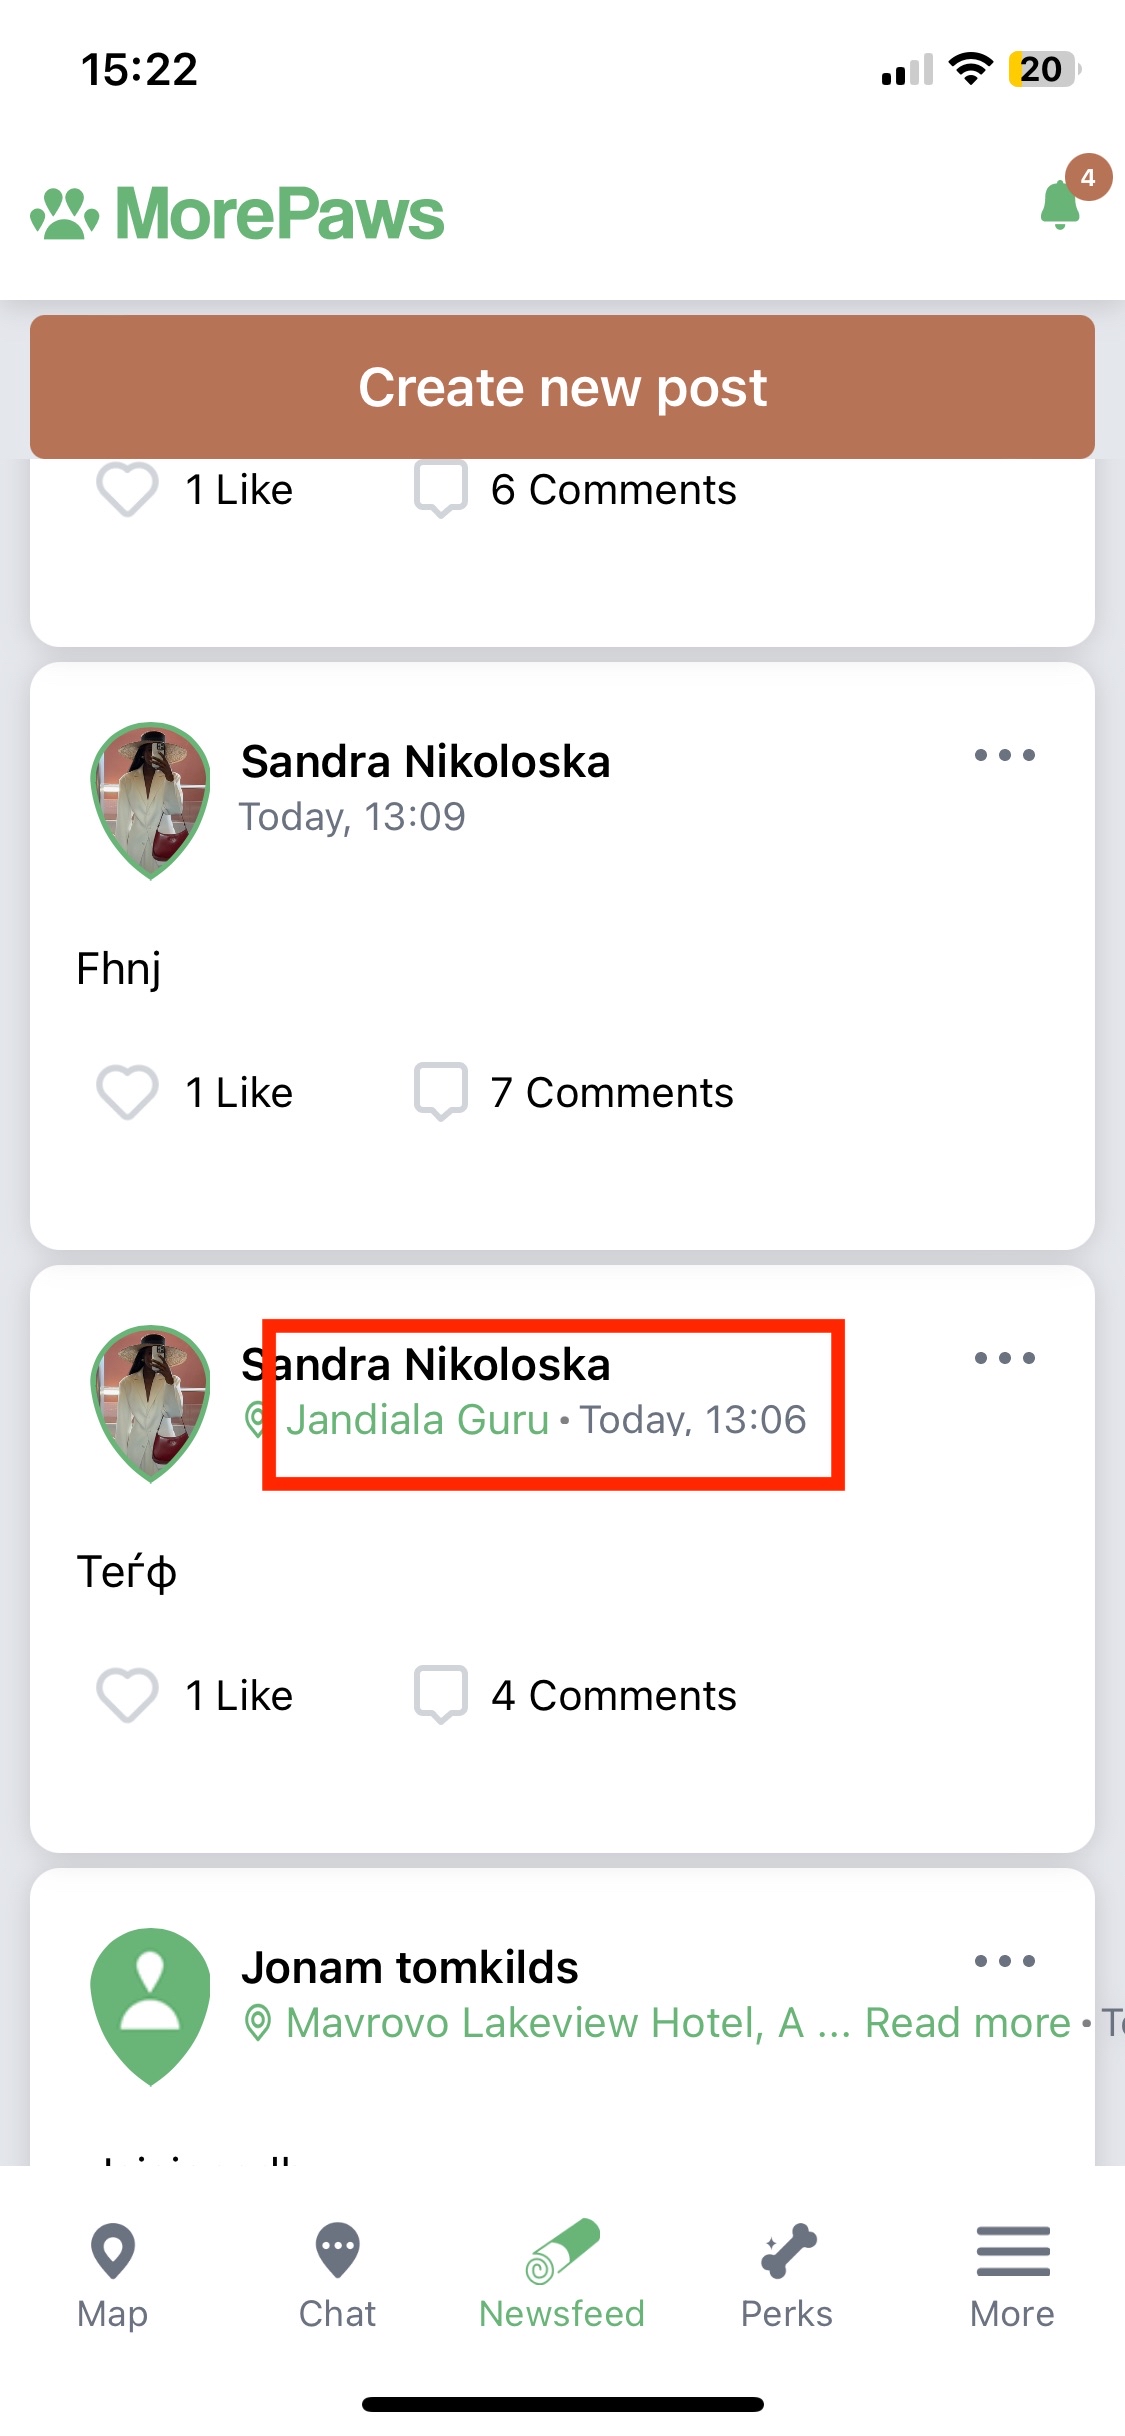Expand "Read more" on Mavrovo location

pos(967,2023)
